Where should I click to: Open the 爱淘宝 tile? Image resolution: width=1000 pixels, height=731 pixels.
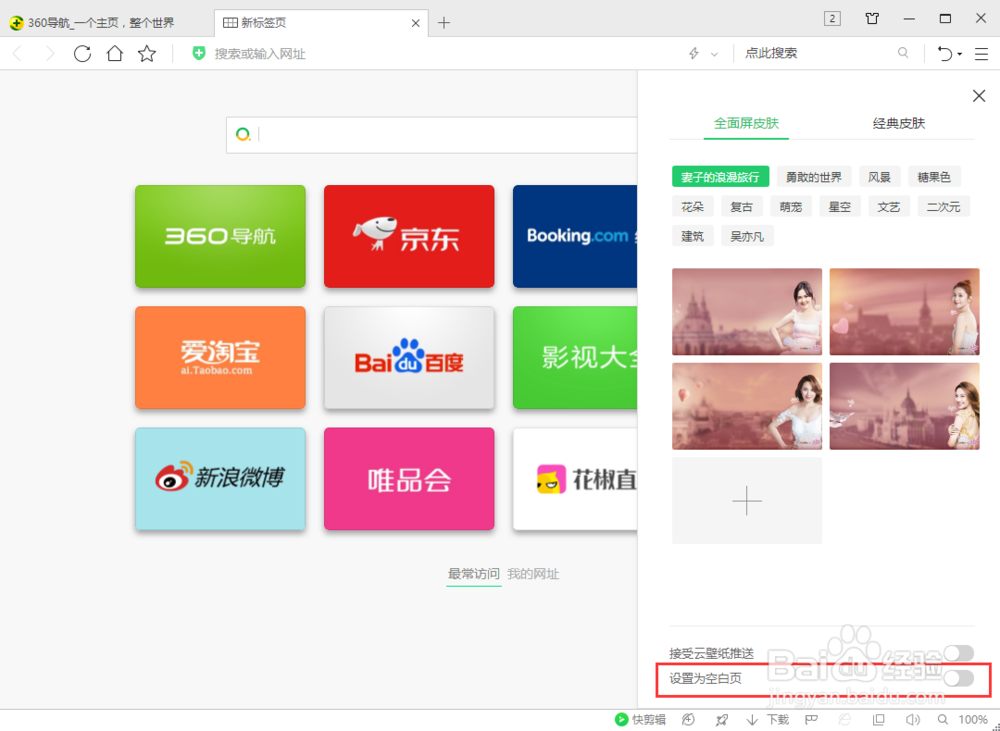pos(220,357)
